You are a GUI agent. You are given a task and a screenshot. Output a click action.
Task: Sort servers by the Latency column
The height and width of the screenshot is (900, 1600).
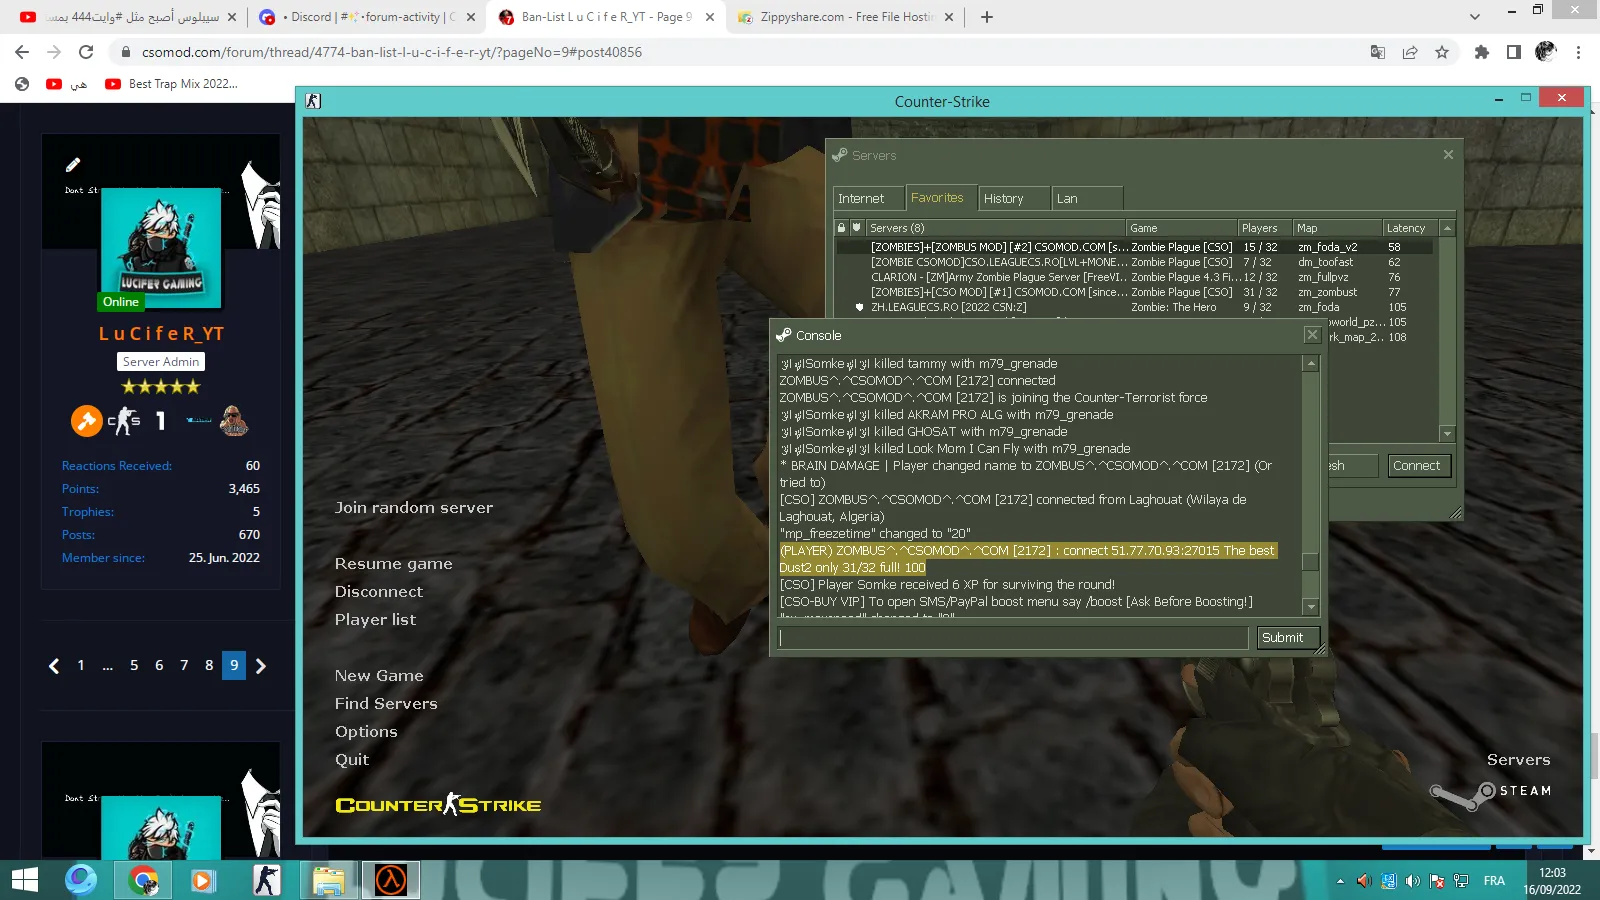(x=1410, y=228)
